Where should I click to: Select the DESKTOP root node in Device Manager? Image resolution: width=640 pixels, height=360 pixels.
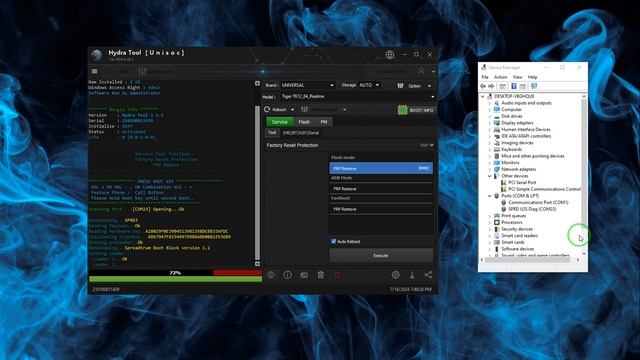point(514,96)
